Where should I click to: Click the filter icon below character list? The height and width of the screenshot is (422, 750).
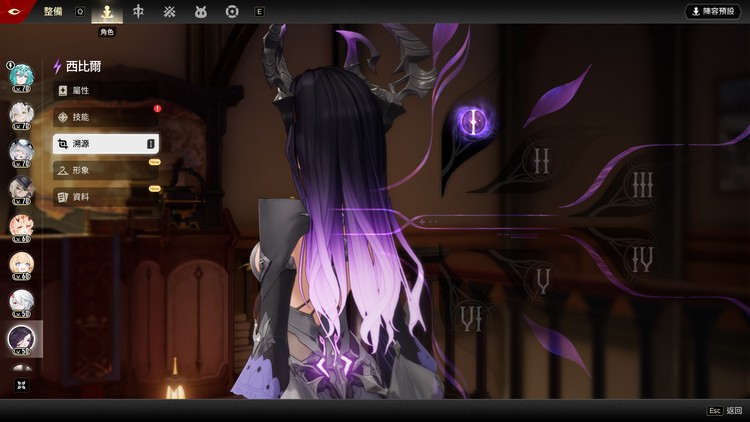[x=21, y=385]
